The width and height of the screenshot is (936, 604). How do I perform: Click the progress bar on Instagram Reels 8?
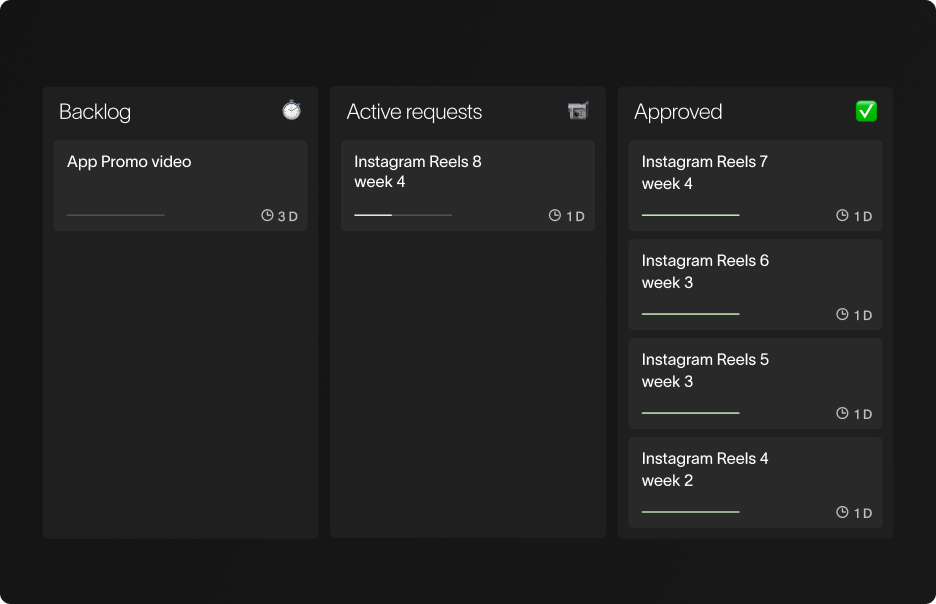(403, 215)
